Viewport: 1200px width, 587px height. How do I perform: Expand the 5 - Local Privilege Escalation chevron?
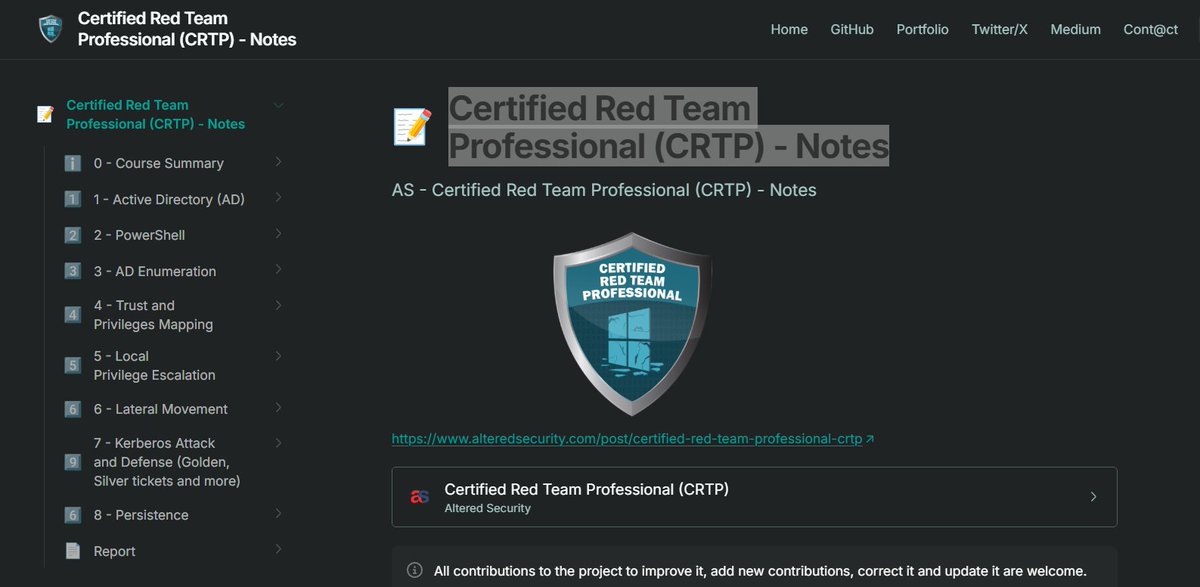tap(278, 356)
